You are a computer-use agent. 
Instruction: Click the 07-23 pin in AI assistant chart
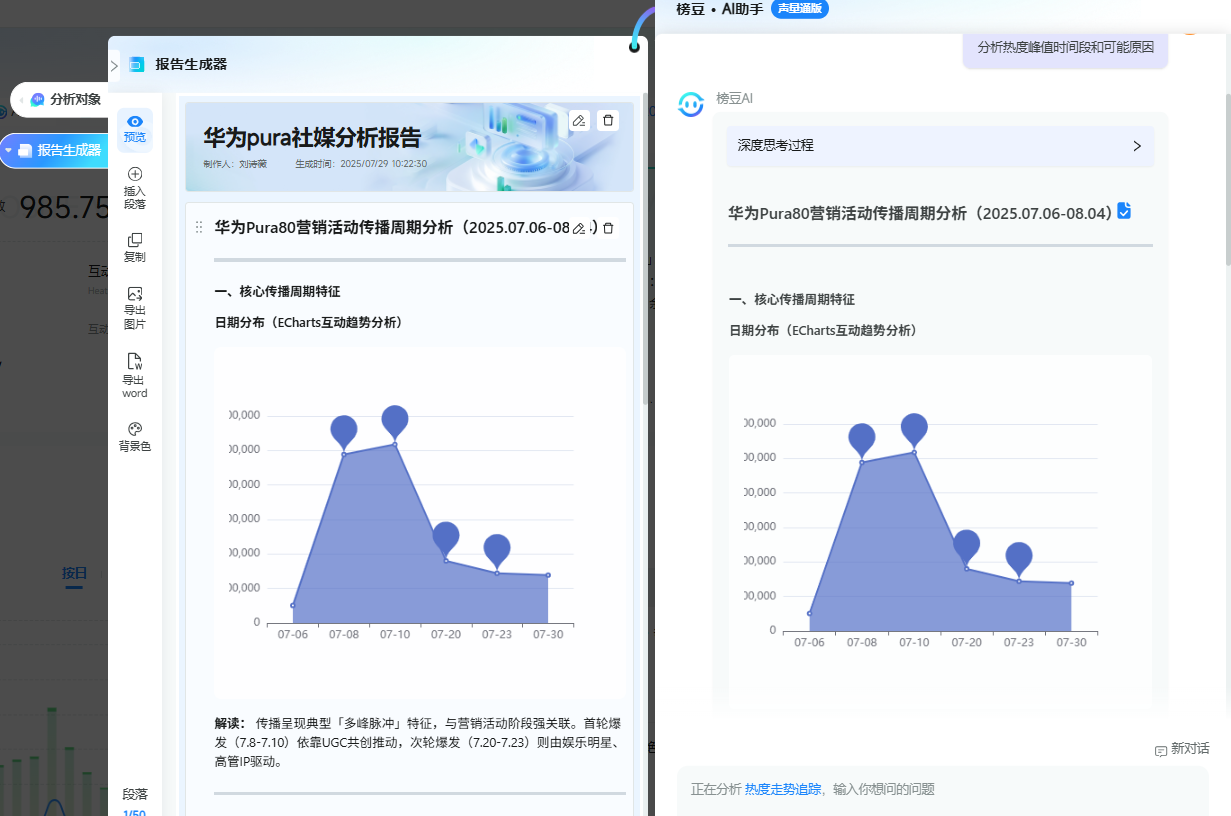[1019, 559]
